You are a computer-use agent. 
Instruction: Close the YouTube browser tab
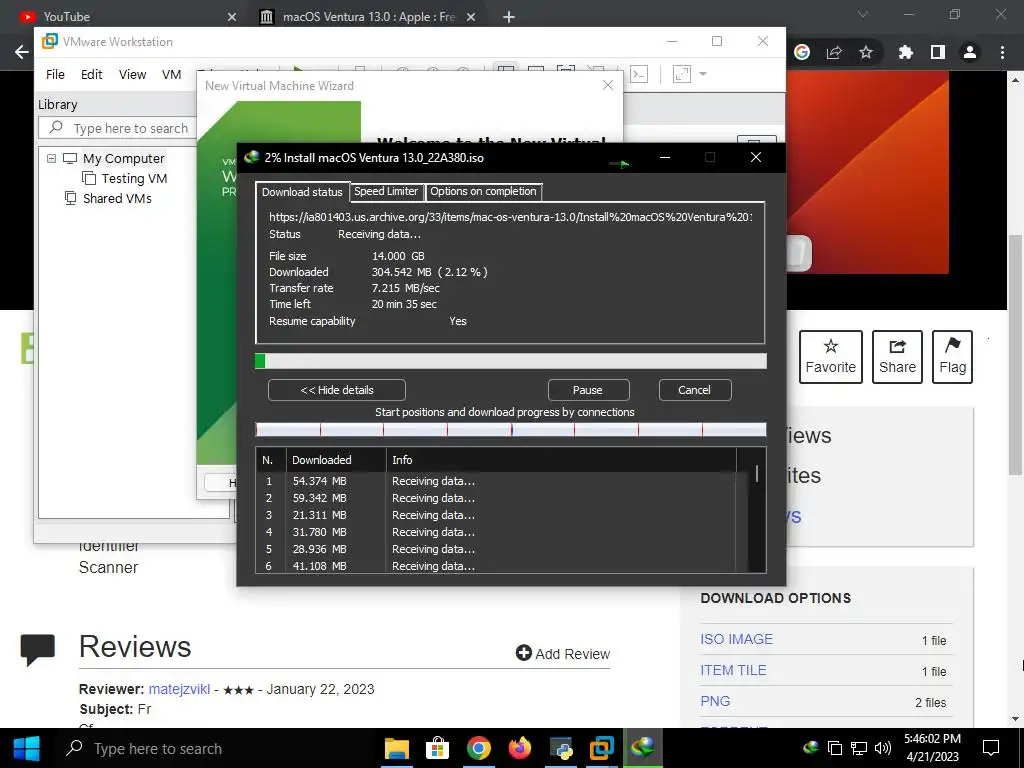[x=232, y=17]
